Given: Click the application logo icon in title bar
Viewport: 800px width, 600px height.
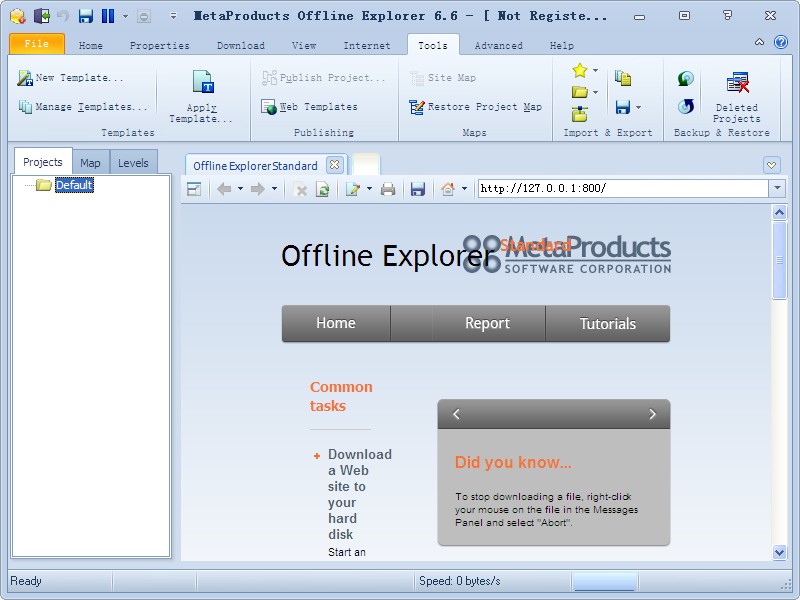Looking at the screenshot, I should 18,16.
